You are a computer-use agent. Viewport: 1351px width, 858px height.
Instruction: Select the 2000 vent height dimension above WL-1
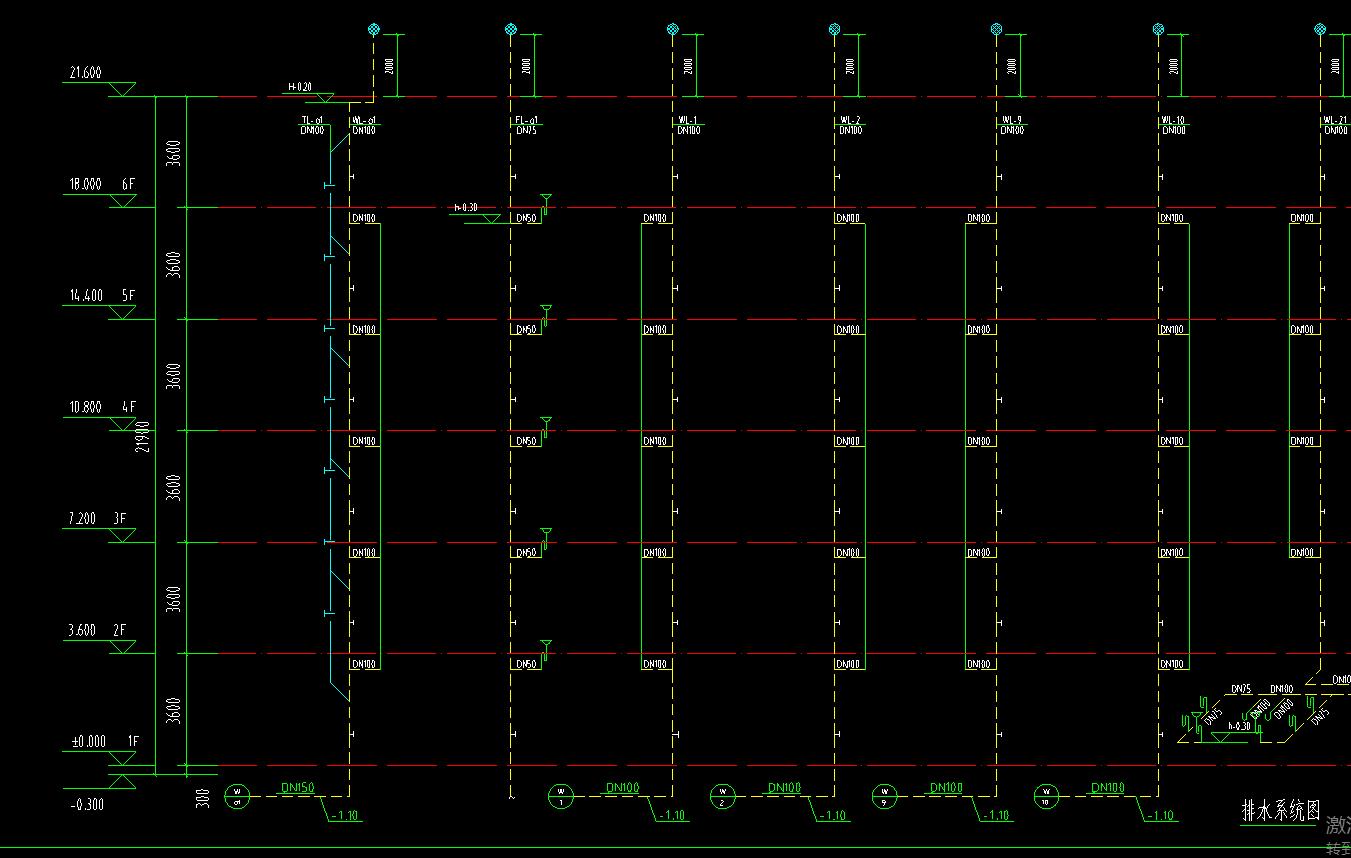pos(688,66)
